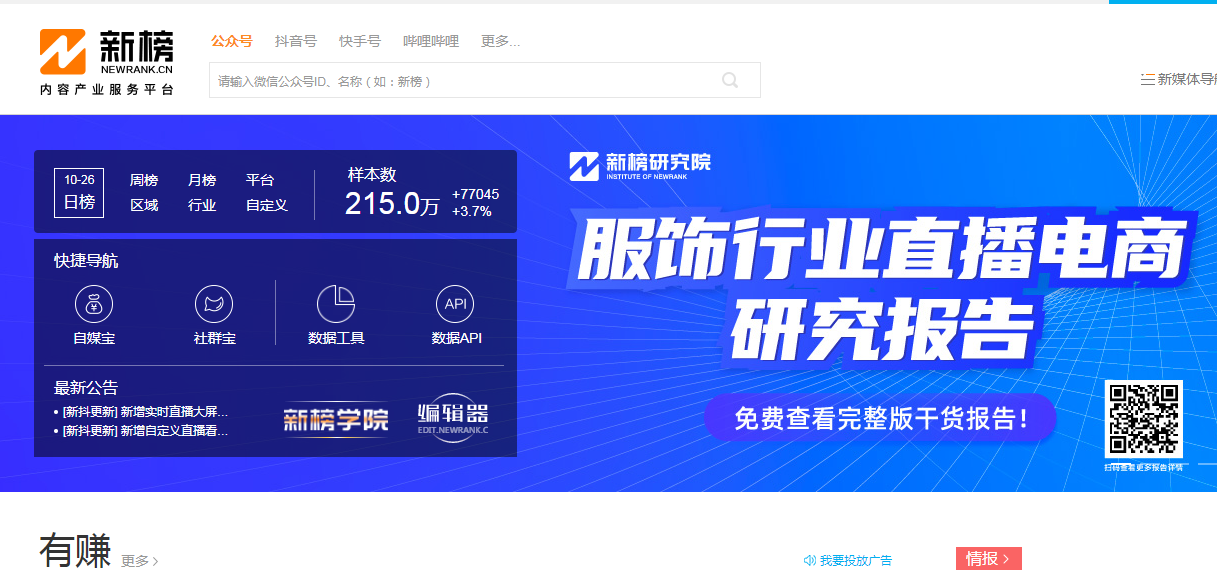Open the 数据工具 pie chart icon
The height and width of the screenshot is (575, 1217).
click(x=336, y=303)
